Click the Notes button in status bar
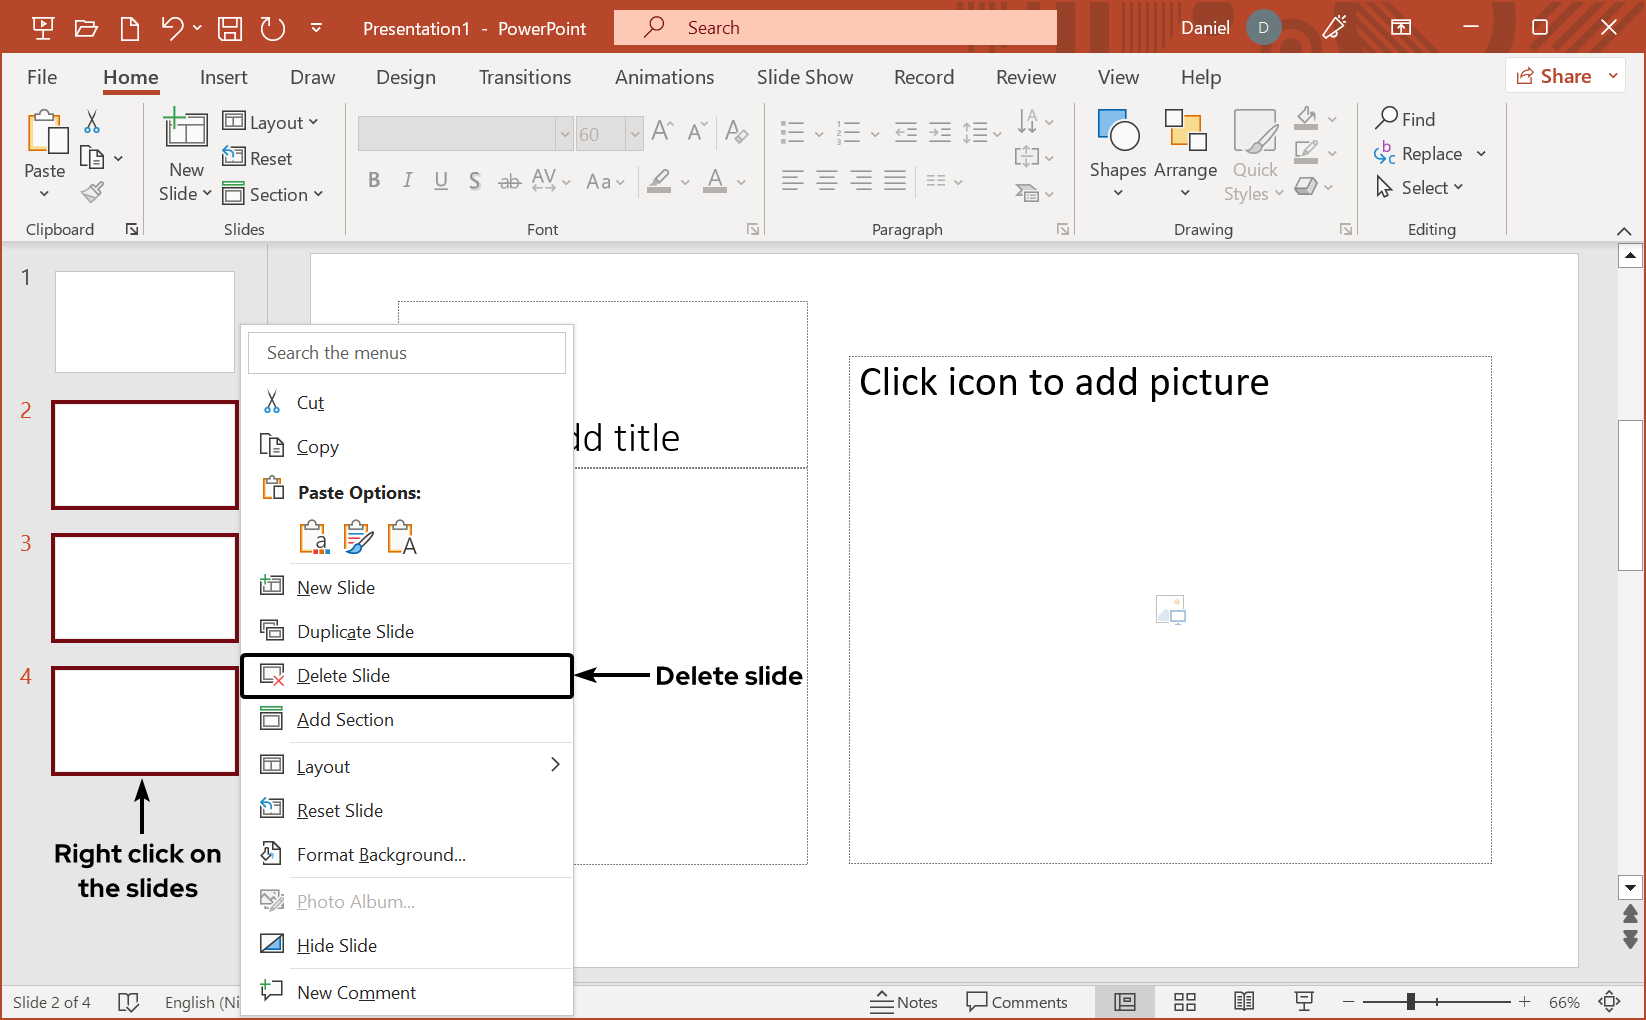This screenshot has height=1020, width=1646. coord(903,1001)
